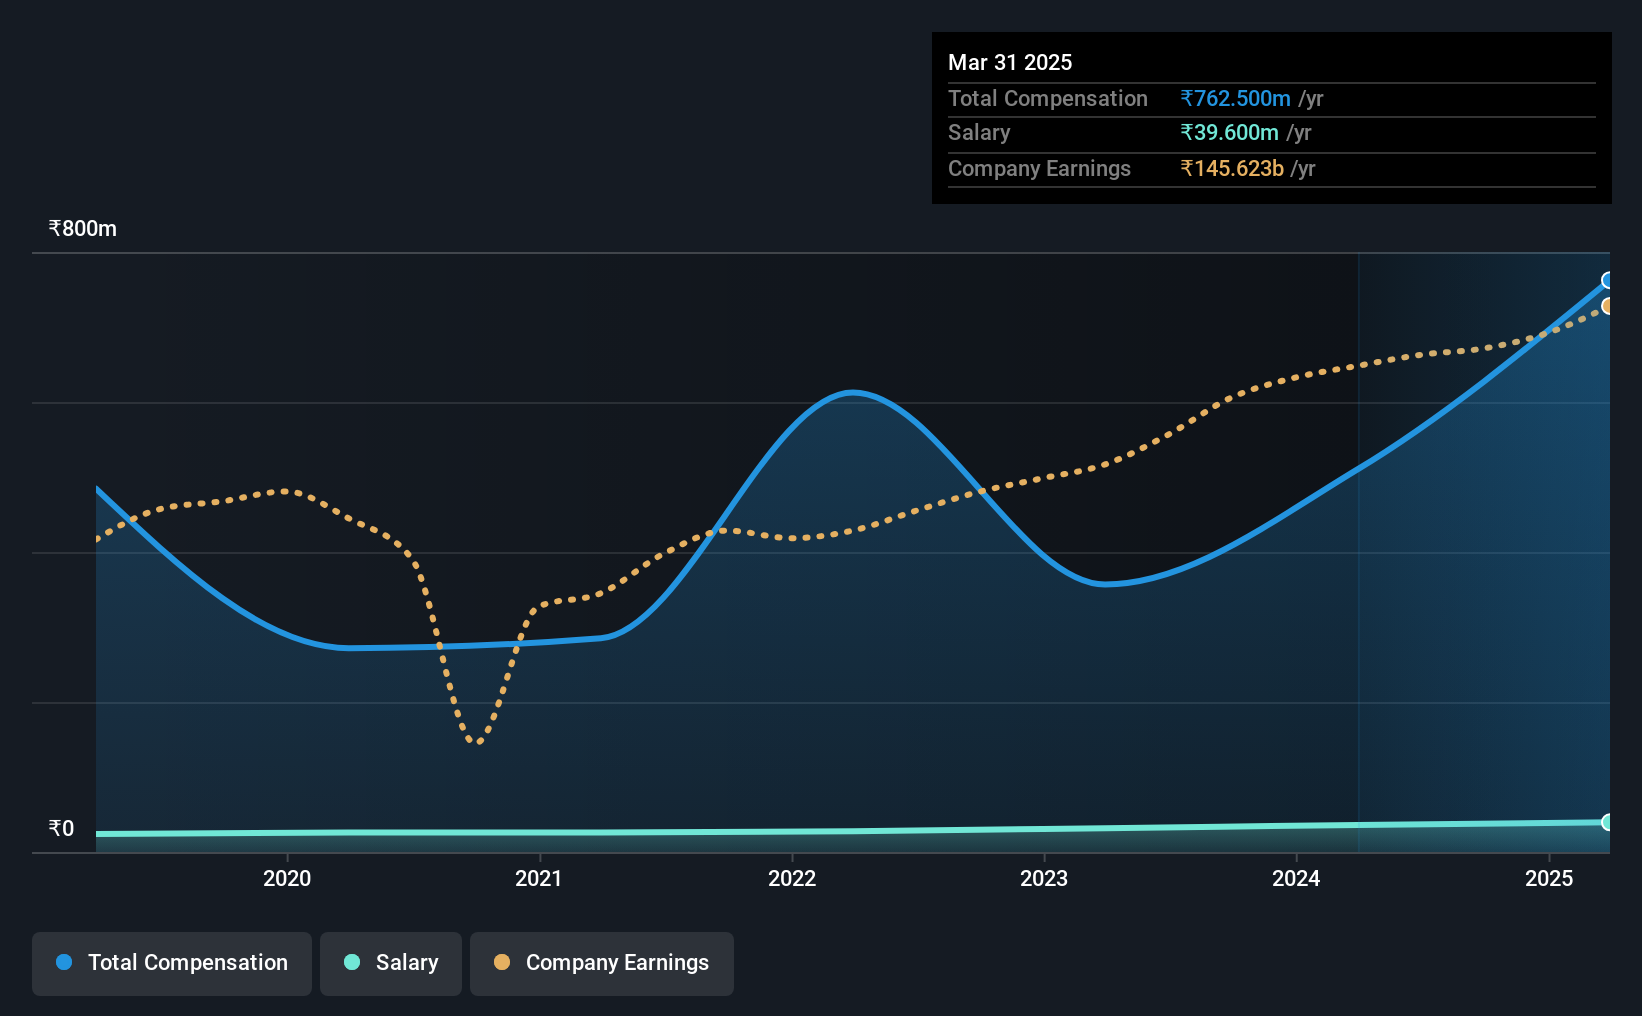The width and height of the screenshot is (1642, 1016).
Task: Toggle the Salary legend button
Action: (391, 963)
